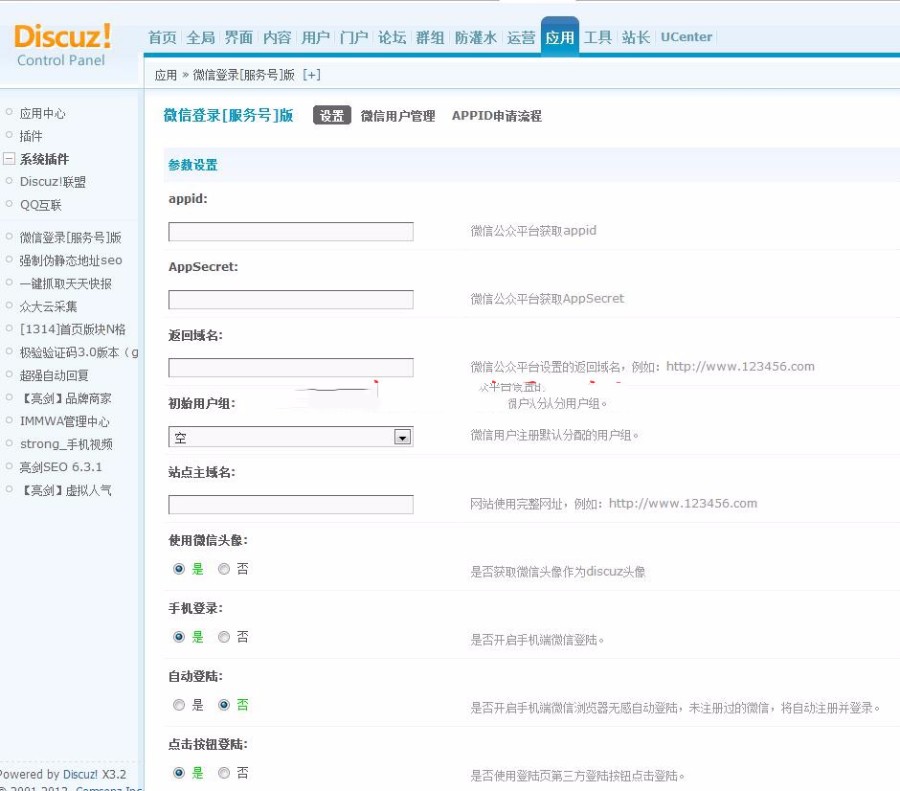Open Discuz!联盟 in the sidebar
Screen dimensions: 900x791
(x=53, y=182)
